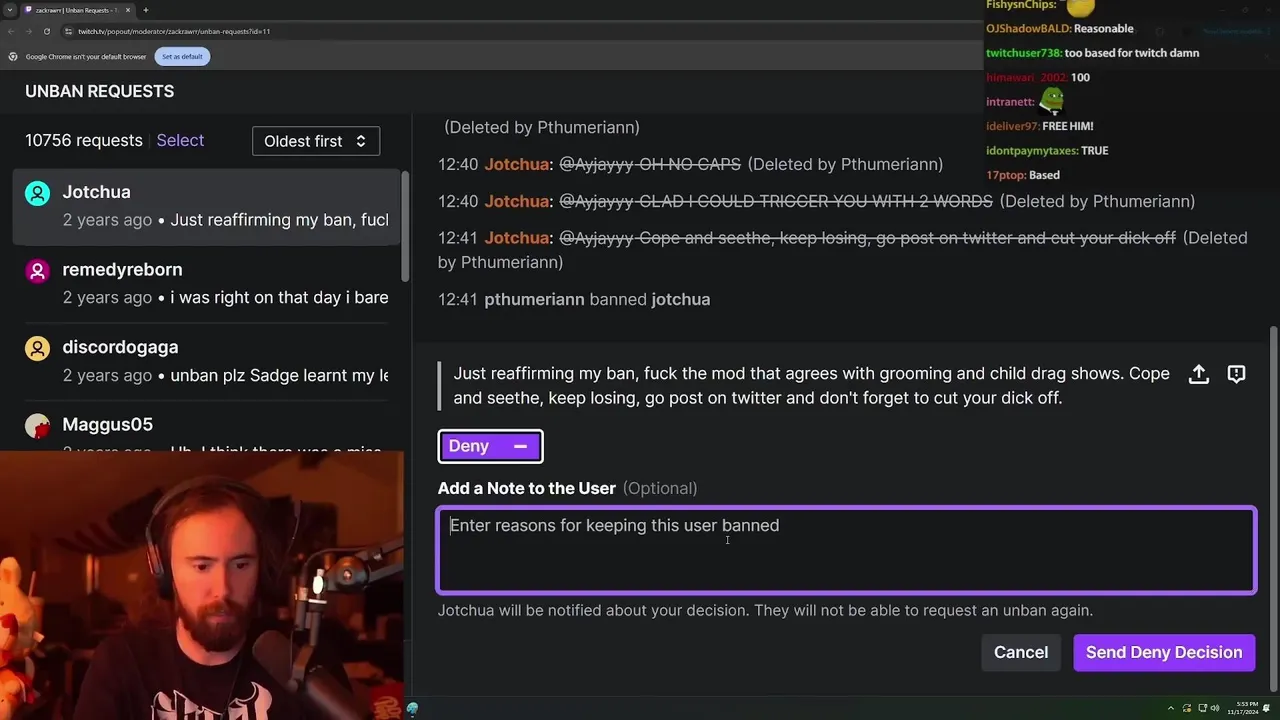Focus the note to user text field
The height and width of the screenshot is (720, 1280).
(846, 551)
